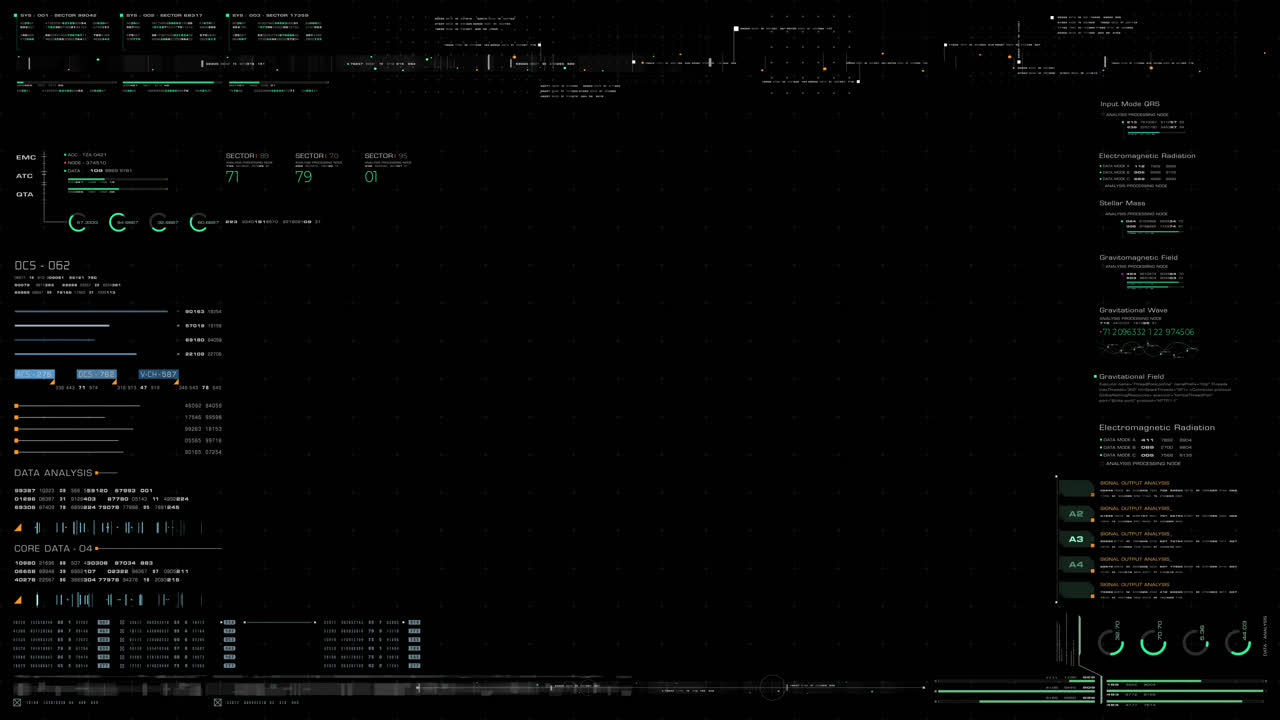Select the A3 signal output tab
The height and width of the screenshot is (720, 1280).
coord(1076,539)
